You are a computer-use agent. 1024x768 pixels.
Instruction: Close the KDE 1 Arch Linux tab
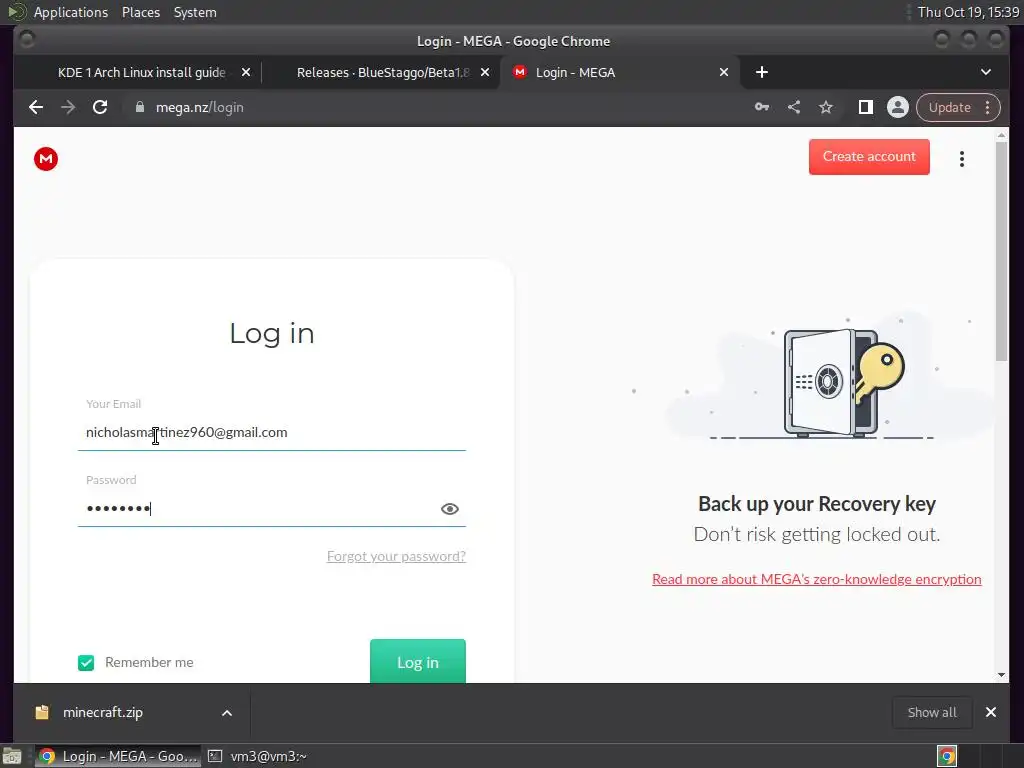click(246, 72)
